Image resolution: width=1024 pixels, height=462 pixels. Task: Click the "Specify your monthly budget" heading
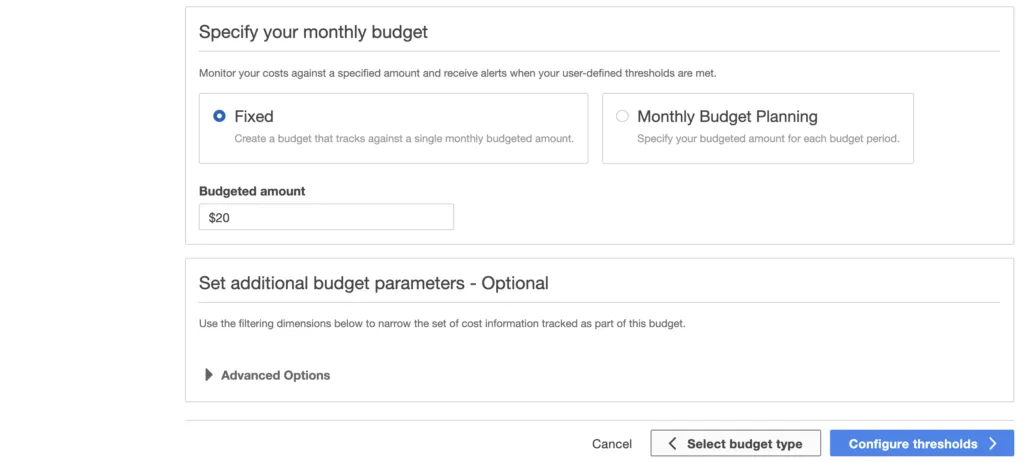tap(313, 32)
